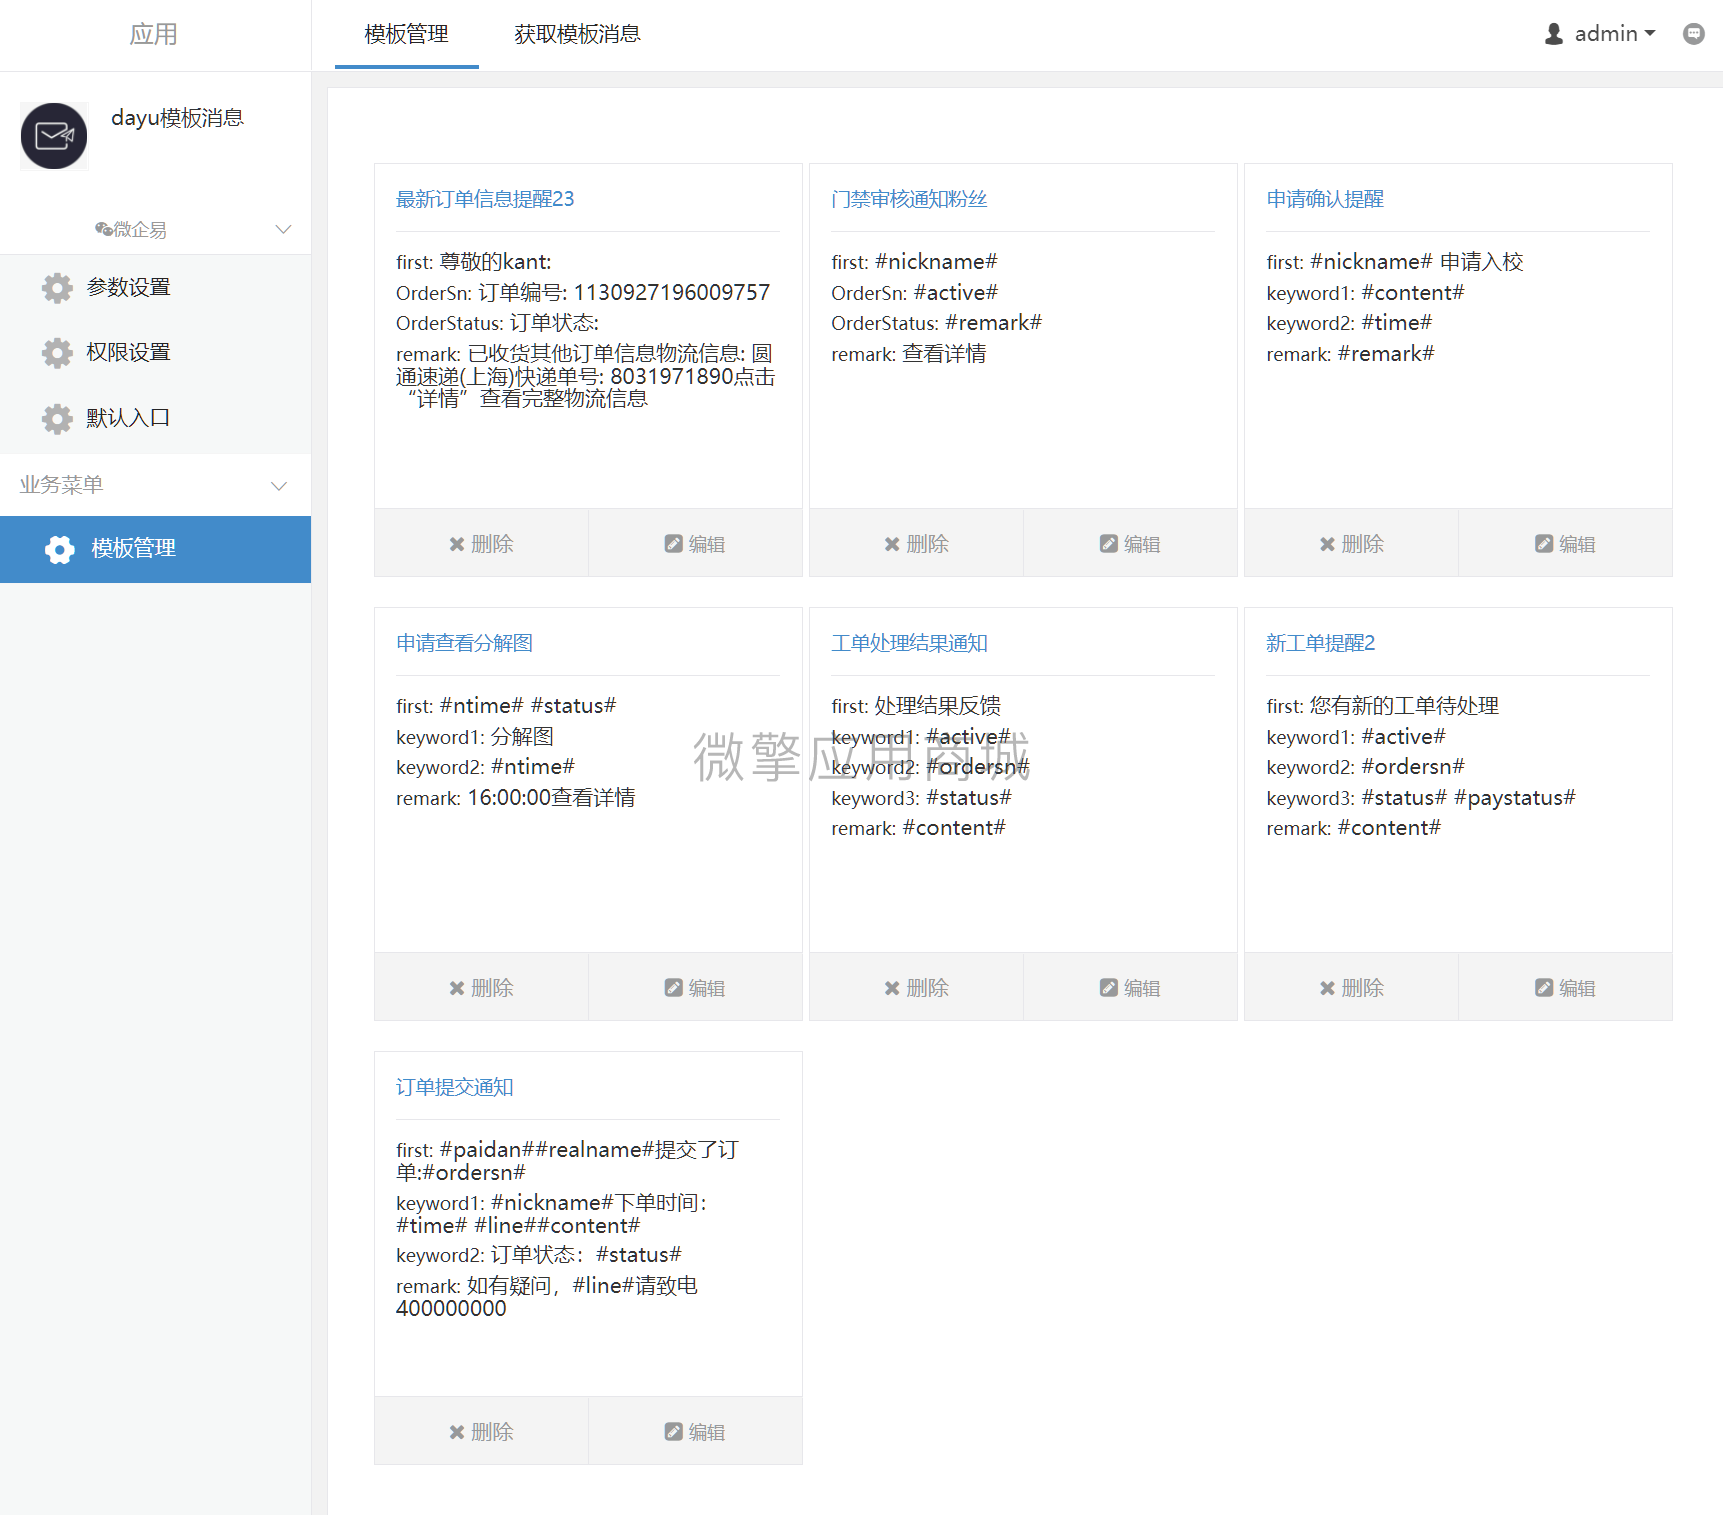Click order number 1130927196009757 text
The height and width of the screenshot is (1515, 1723).
tap(671, 292)
